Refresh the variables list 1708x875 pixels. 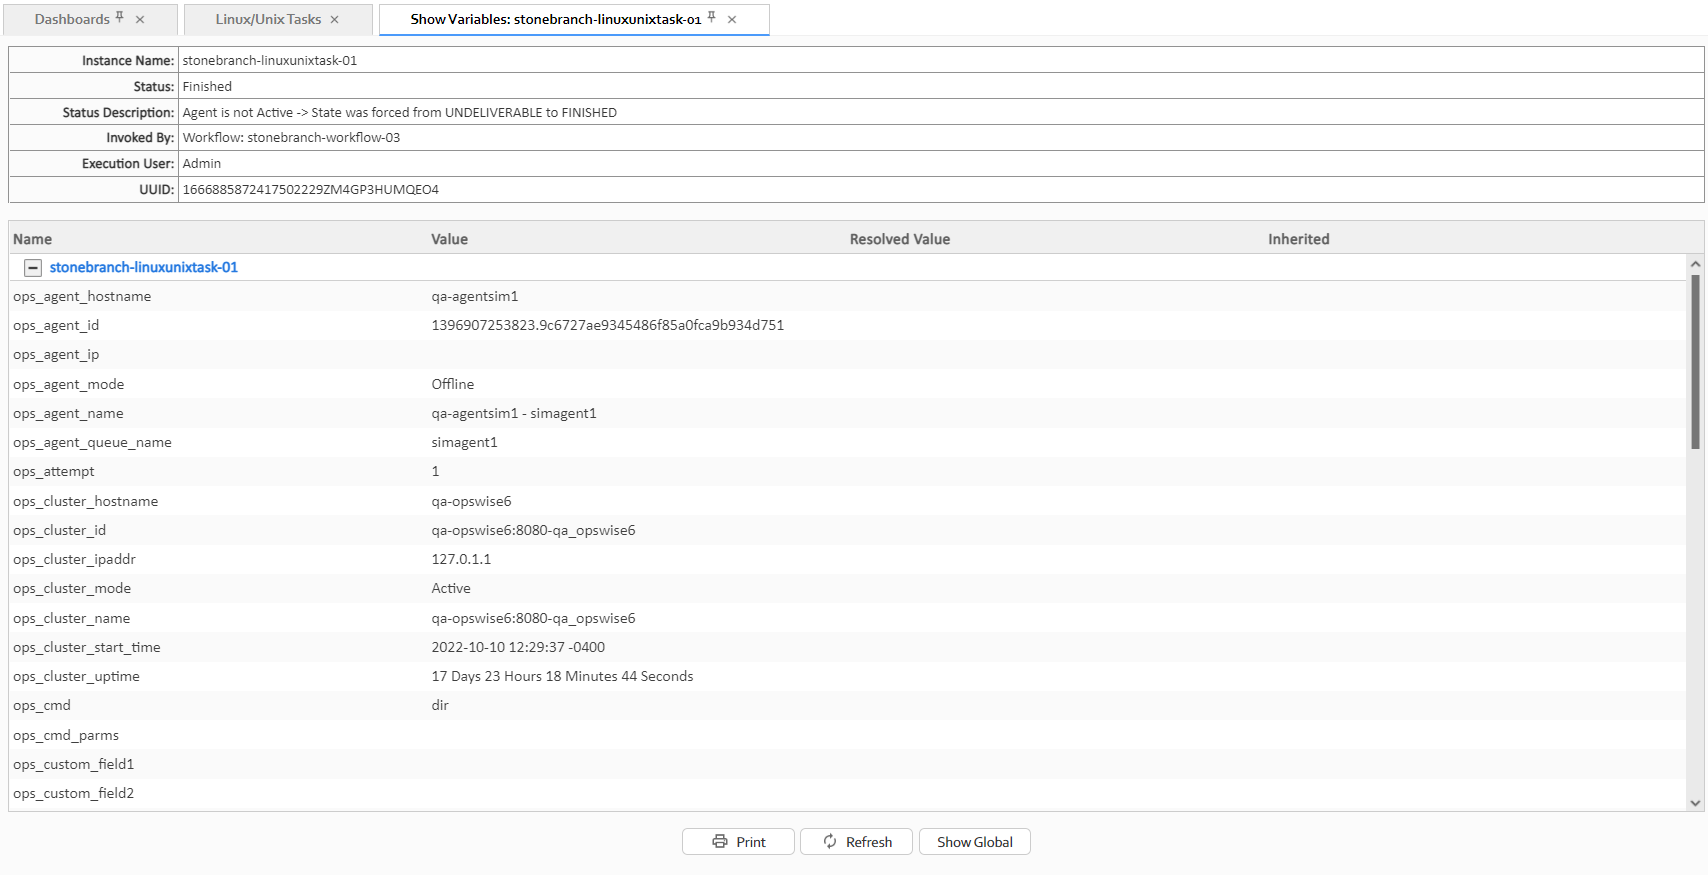coord(856,842)
